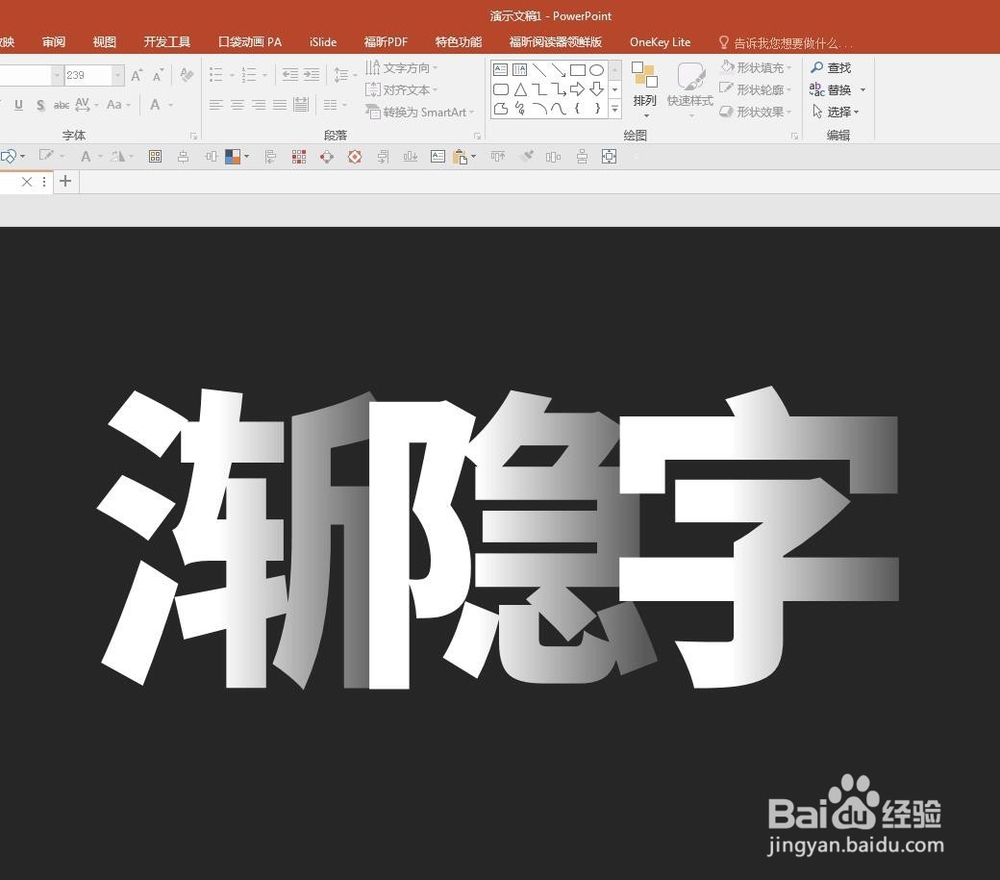This screenshot has height=880, width=1000.
Task: Open the OneKey Lite tab
Action: [x=660, y=42]
